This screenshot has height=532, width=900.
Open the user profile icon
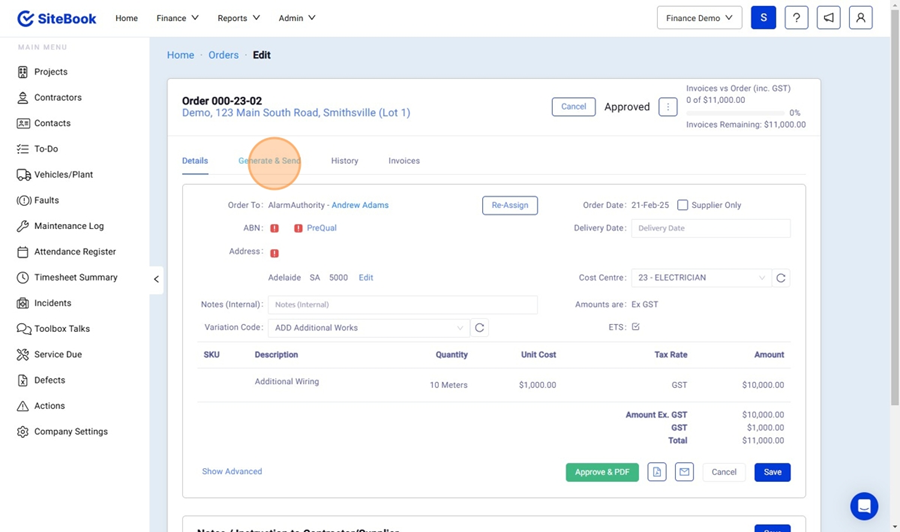(x=860, y=18)
